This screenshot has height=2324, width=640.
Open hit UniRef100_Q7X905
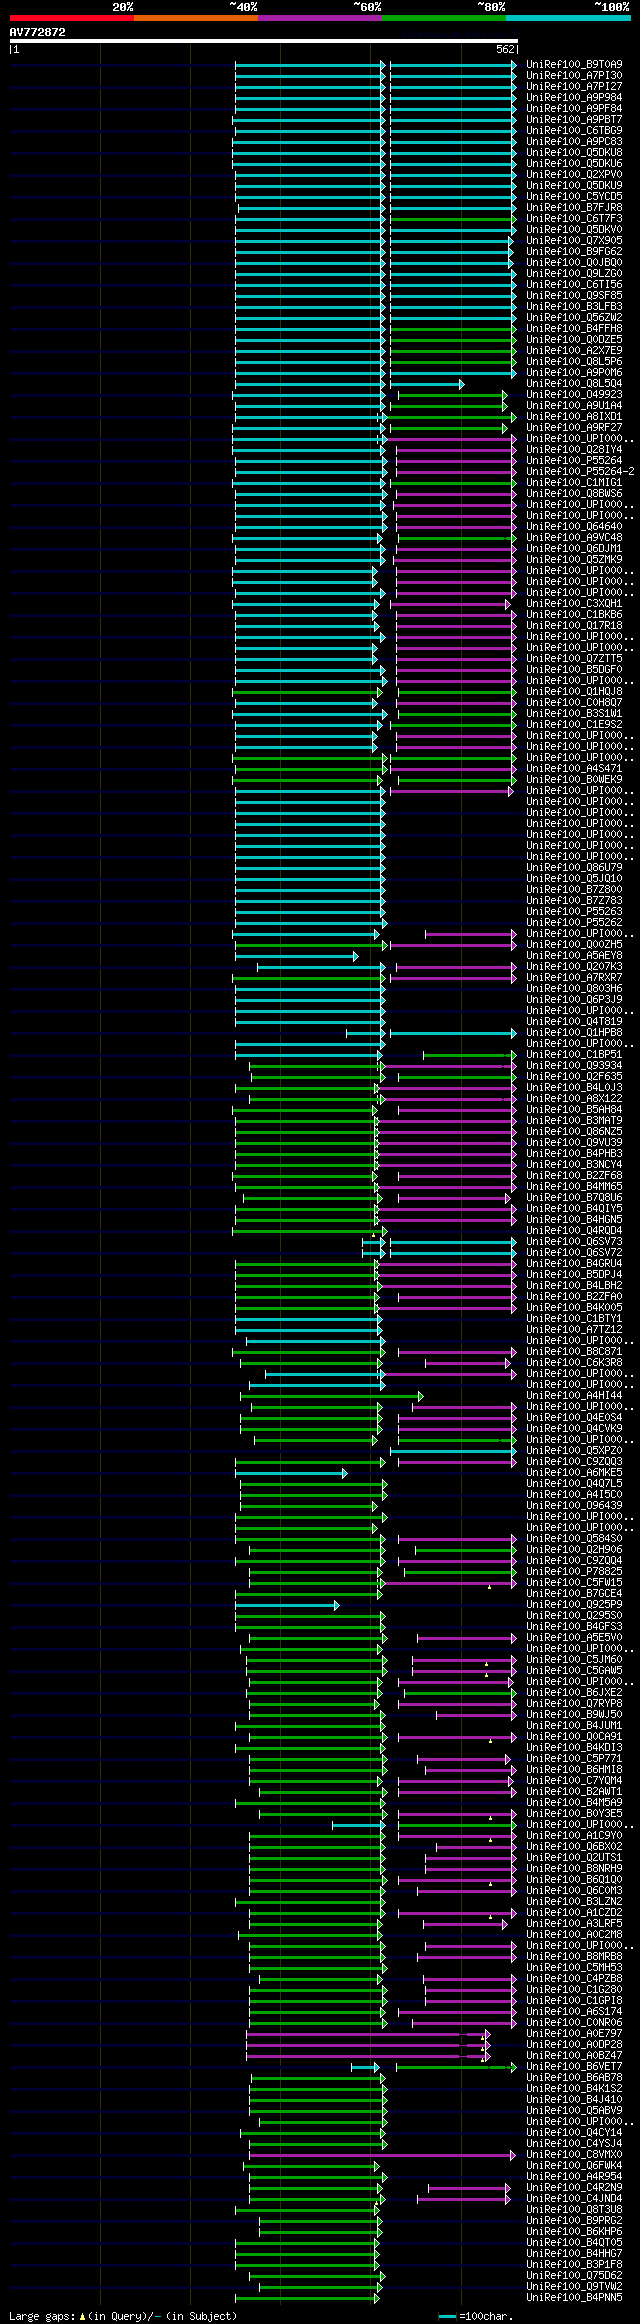pyautogui.click(x=574, y=240)
